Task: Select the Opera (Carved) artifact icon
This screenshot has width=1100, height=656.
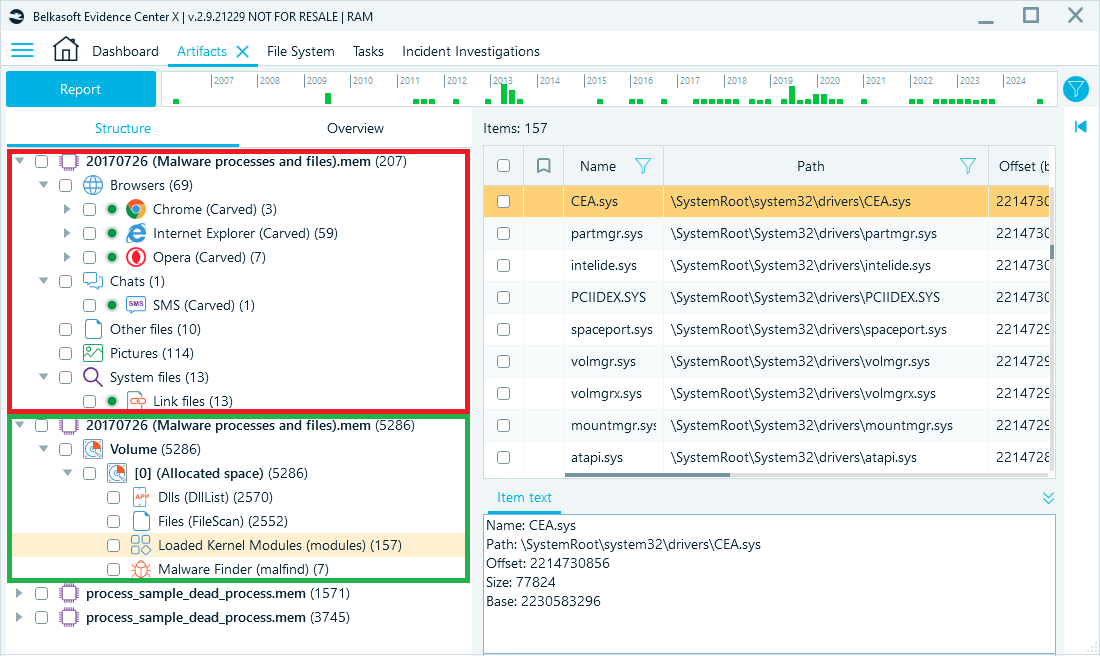Action: click(137, 257)
